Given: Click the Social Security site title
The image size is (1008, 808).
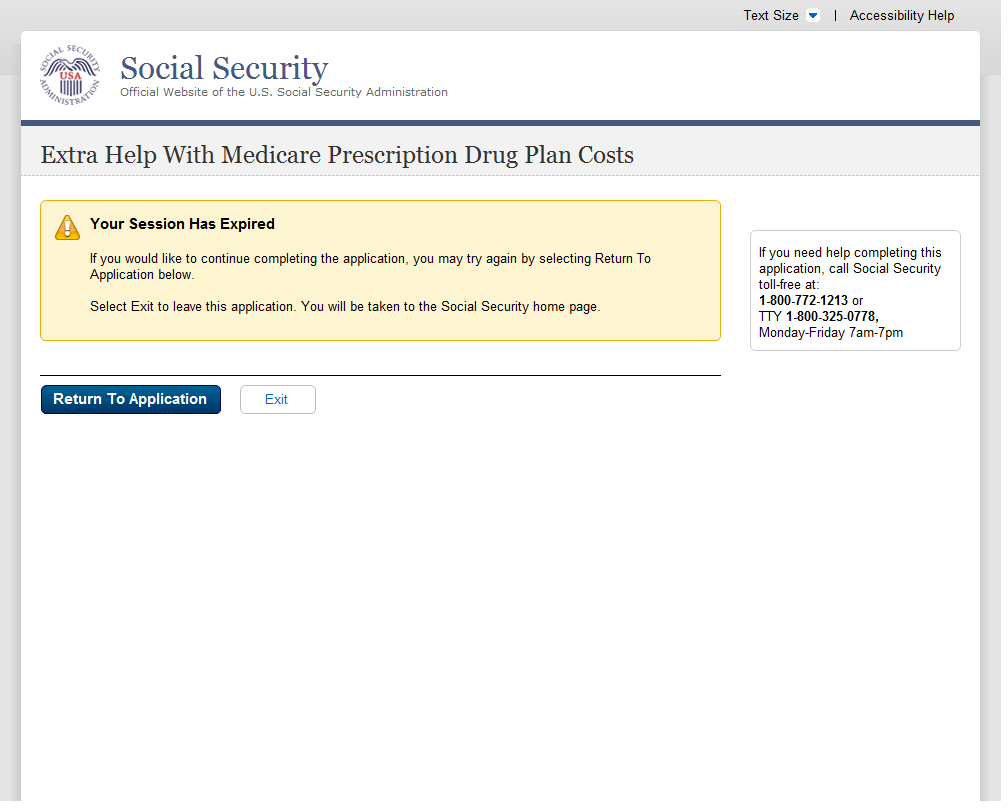Looking at the screenshot, I should (224, 68).
